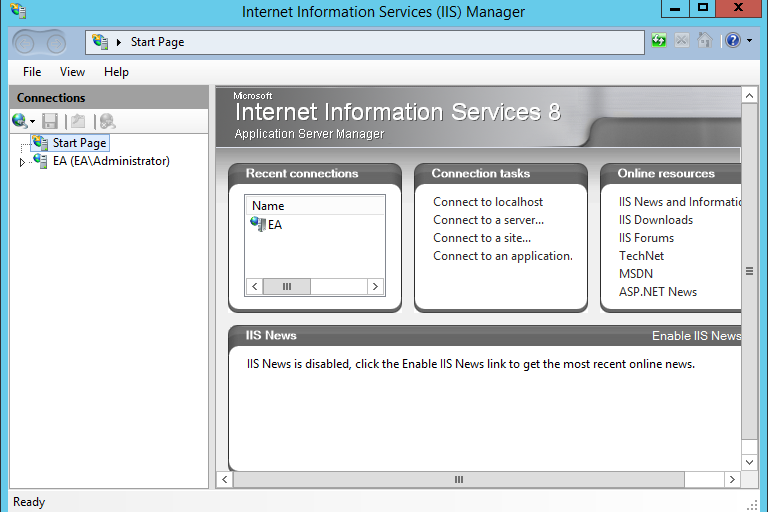Click the main horizontal scrollbar thumb

(458, 480)
